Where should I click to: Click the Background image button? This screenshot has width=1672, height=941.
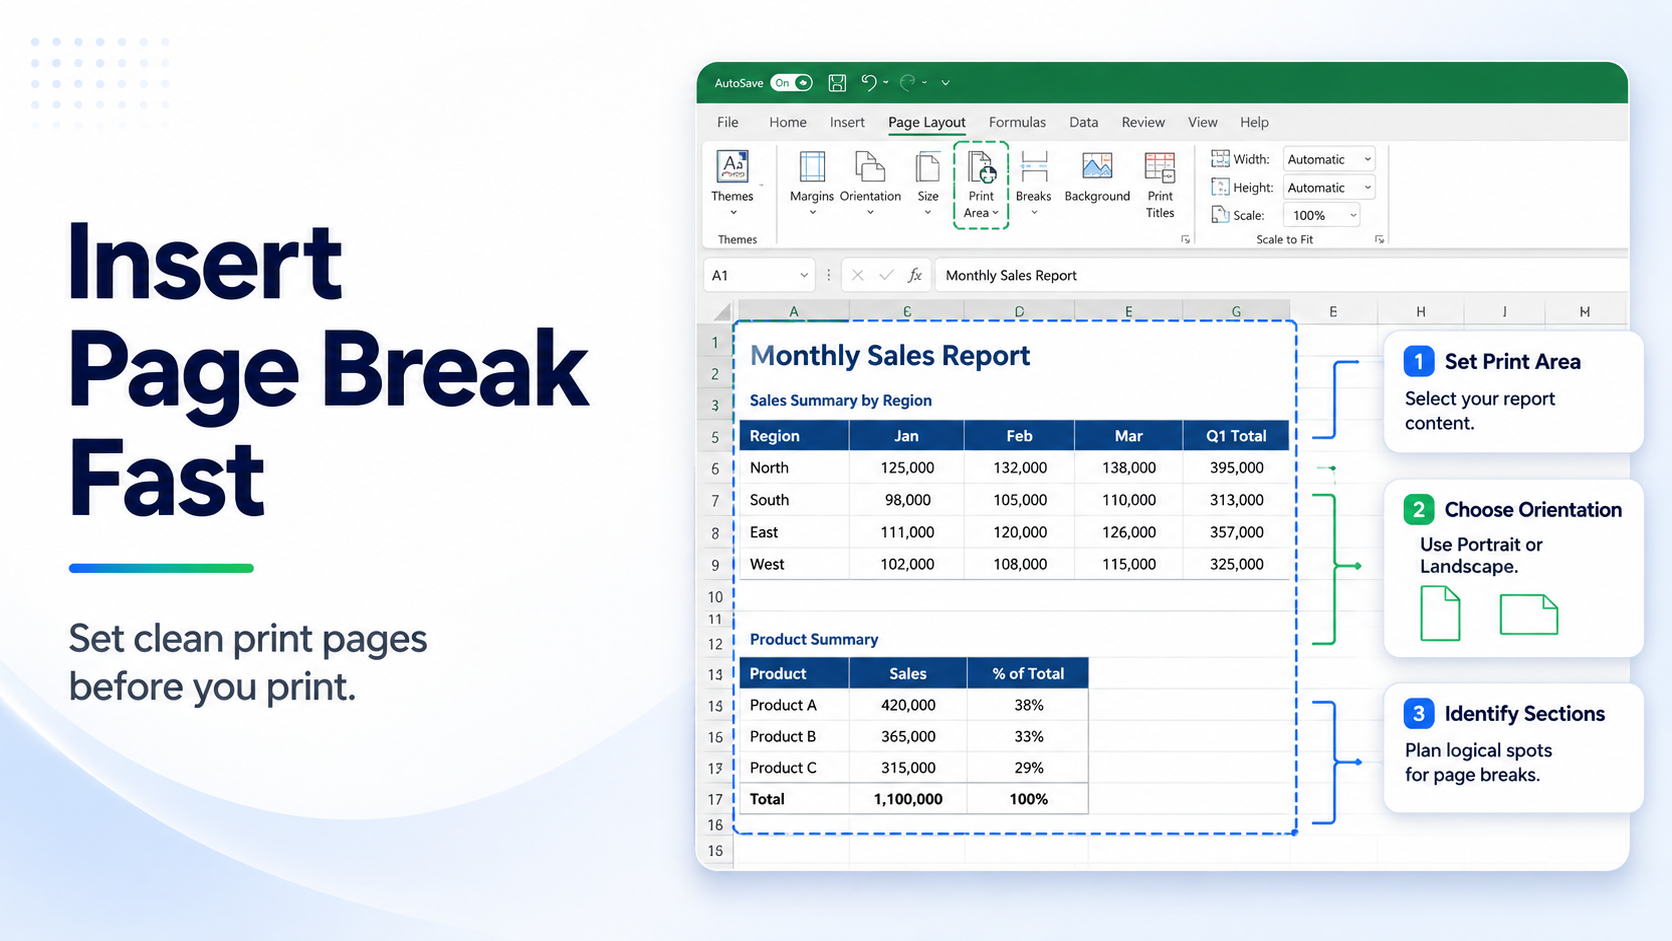point(1097,177)
